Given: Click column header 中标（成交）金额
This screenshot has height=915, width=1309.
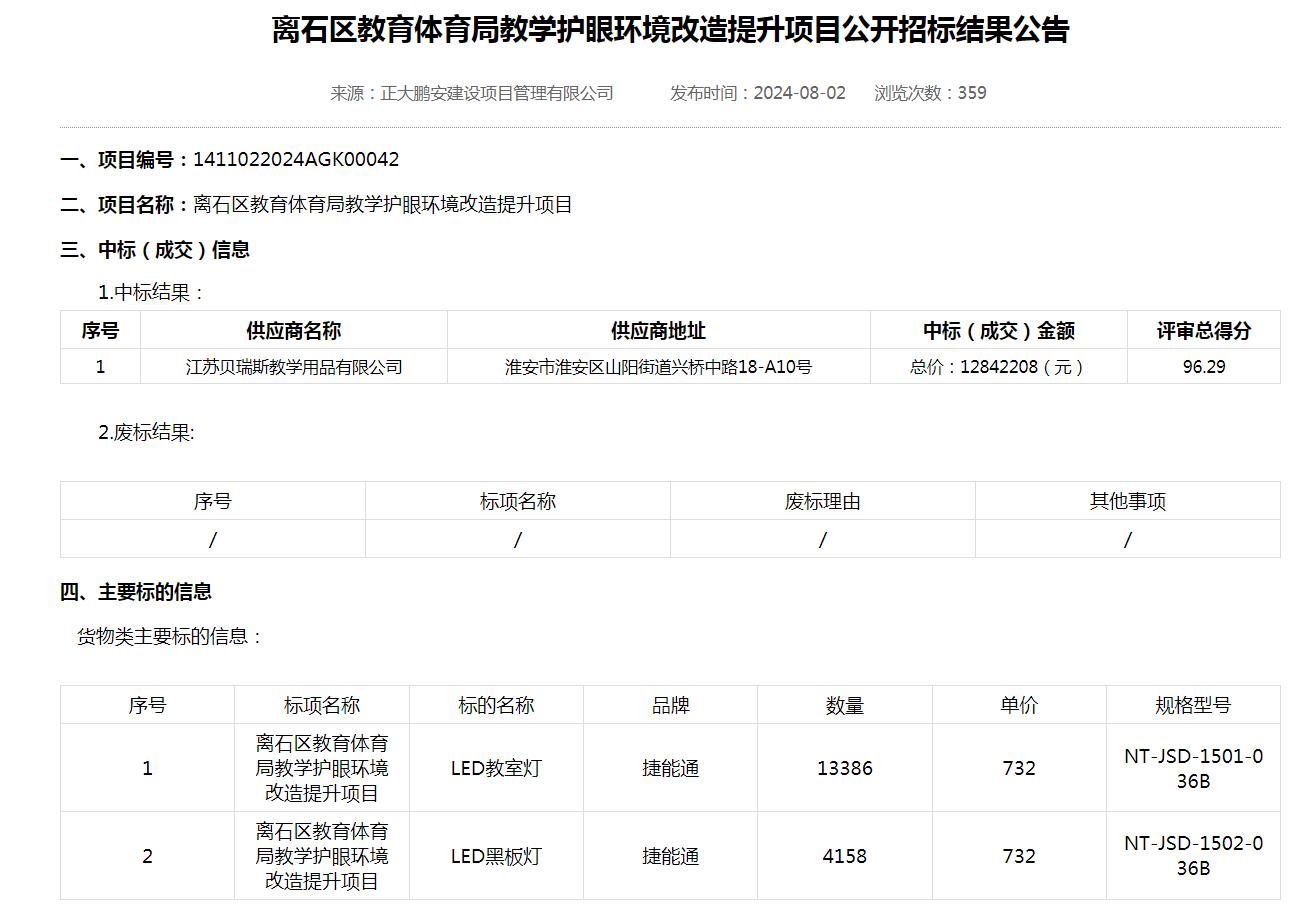Looking at the screenshot, I should point(999,330).
